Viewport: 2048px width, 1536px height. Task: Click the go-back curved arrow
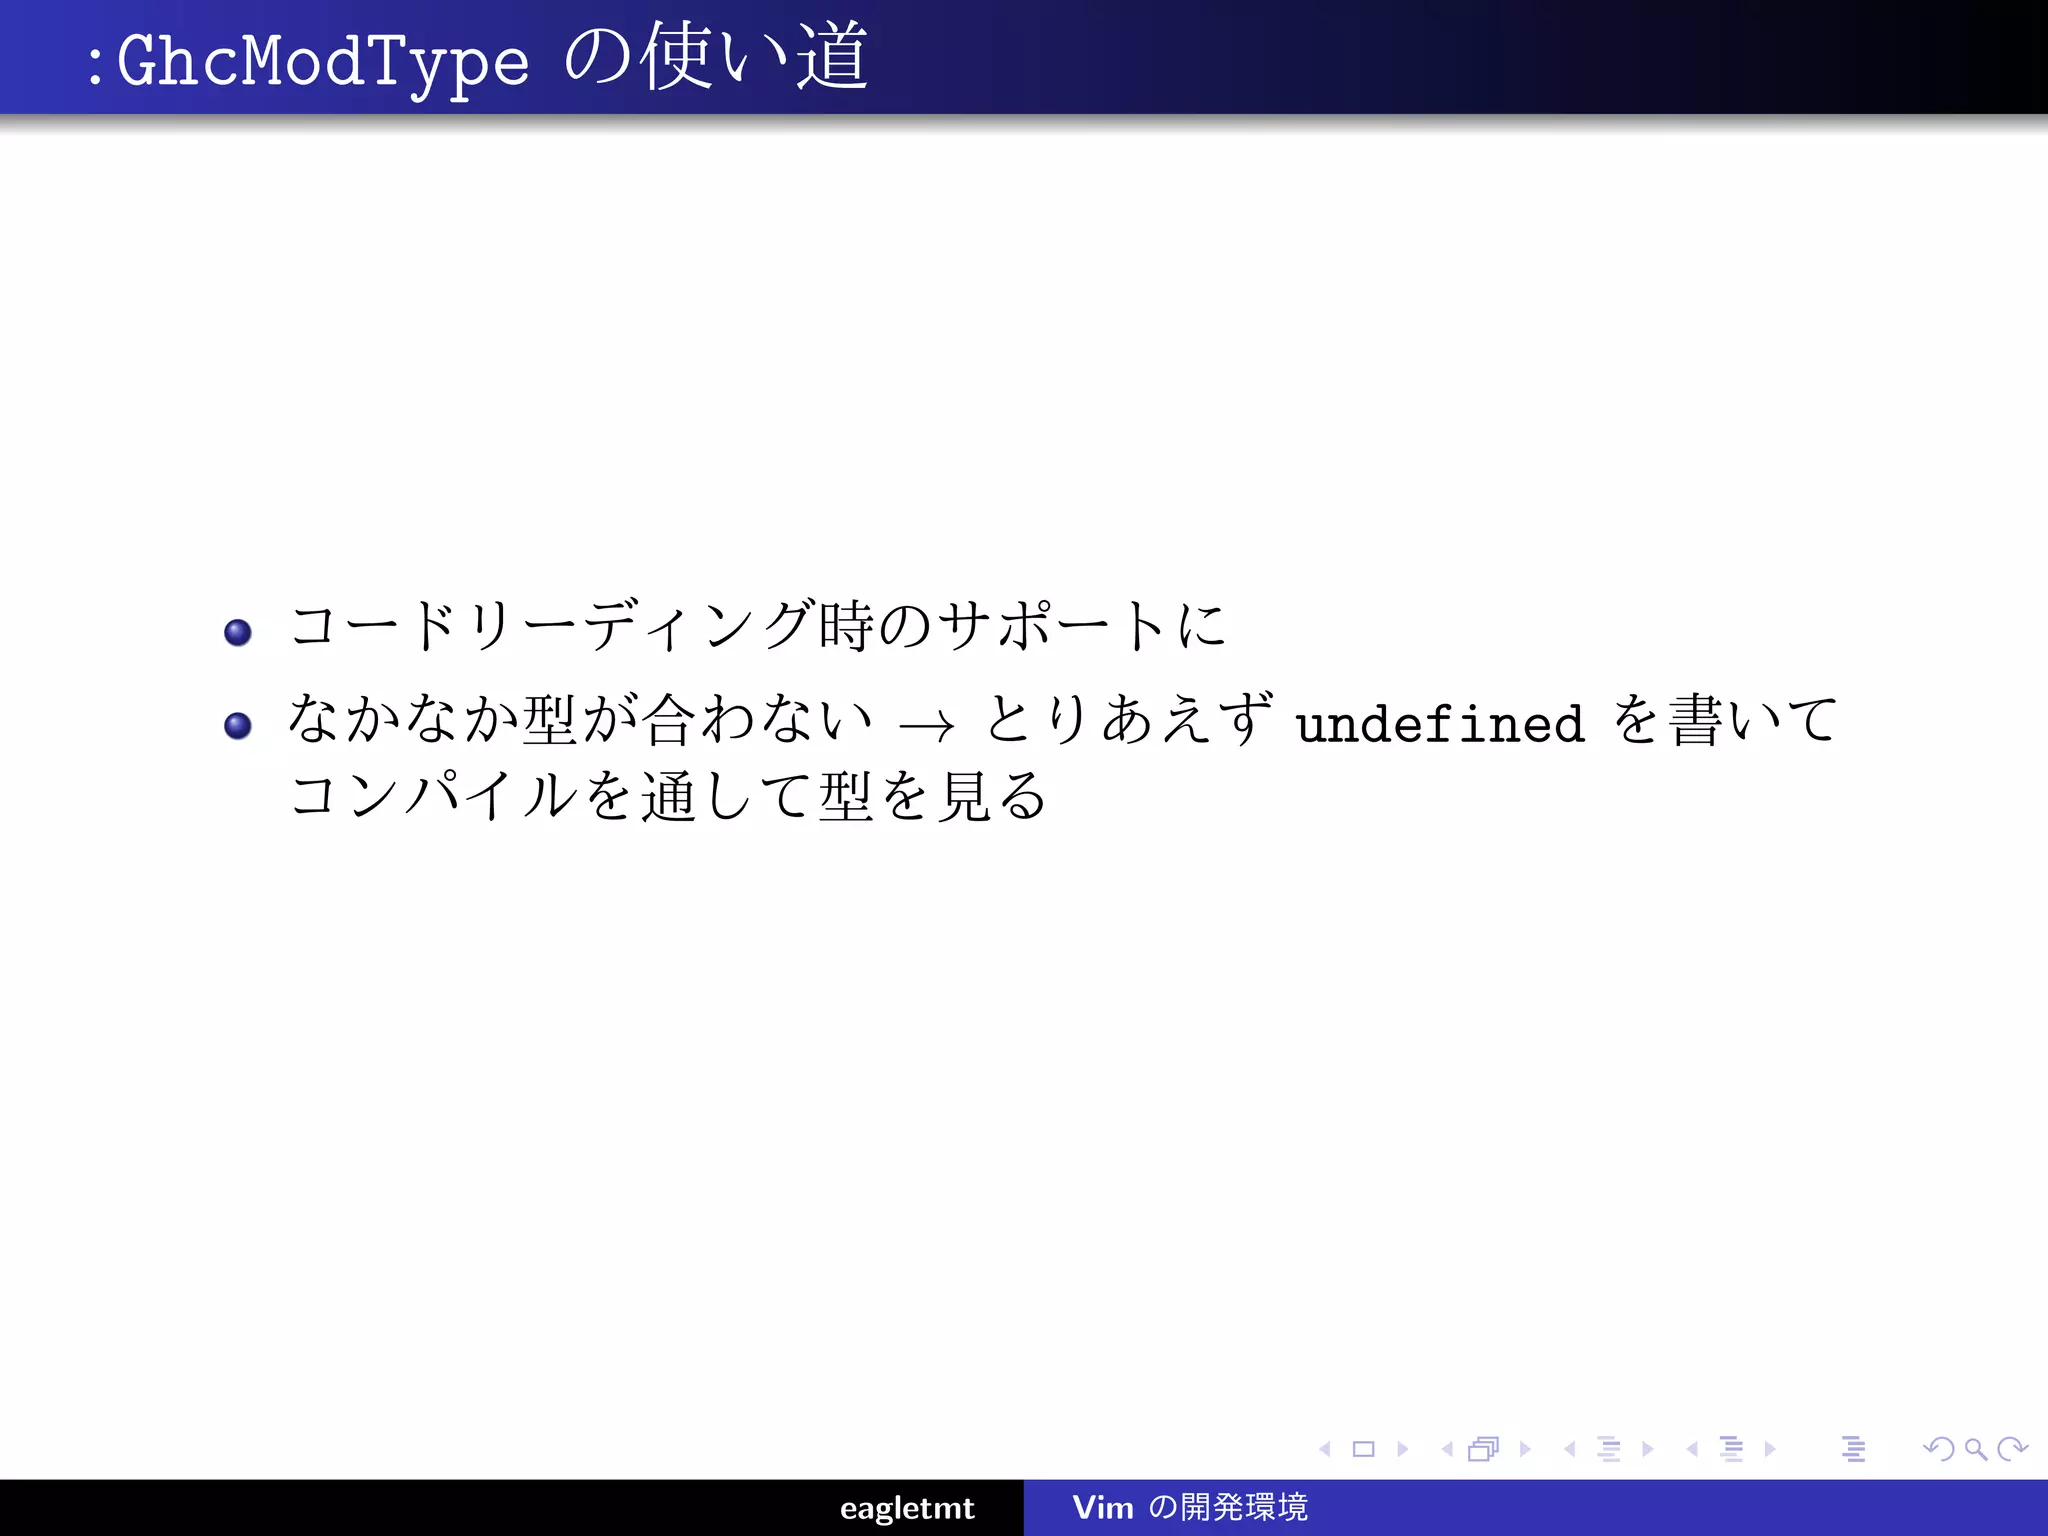(1939, 1449)
